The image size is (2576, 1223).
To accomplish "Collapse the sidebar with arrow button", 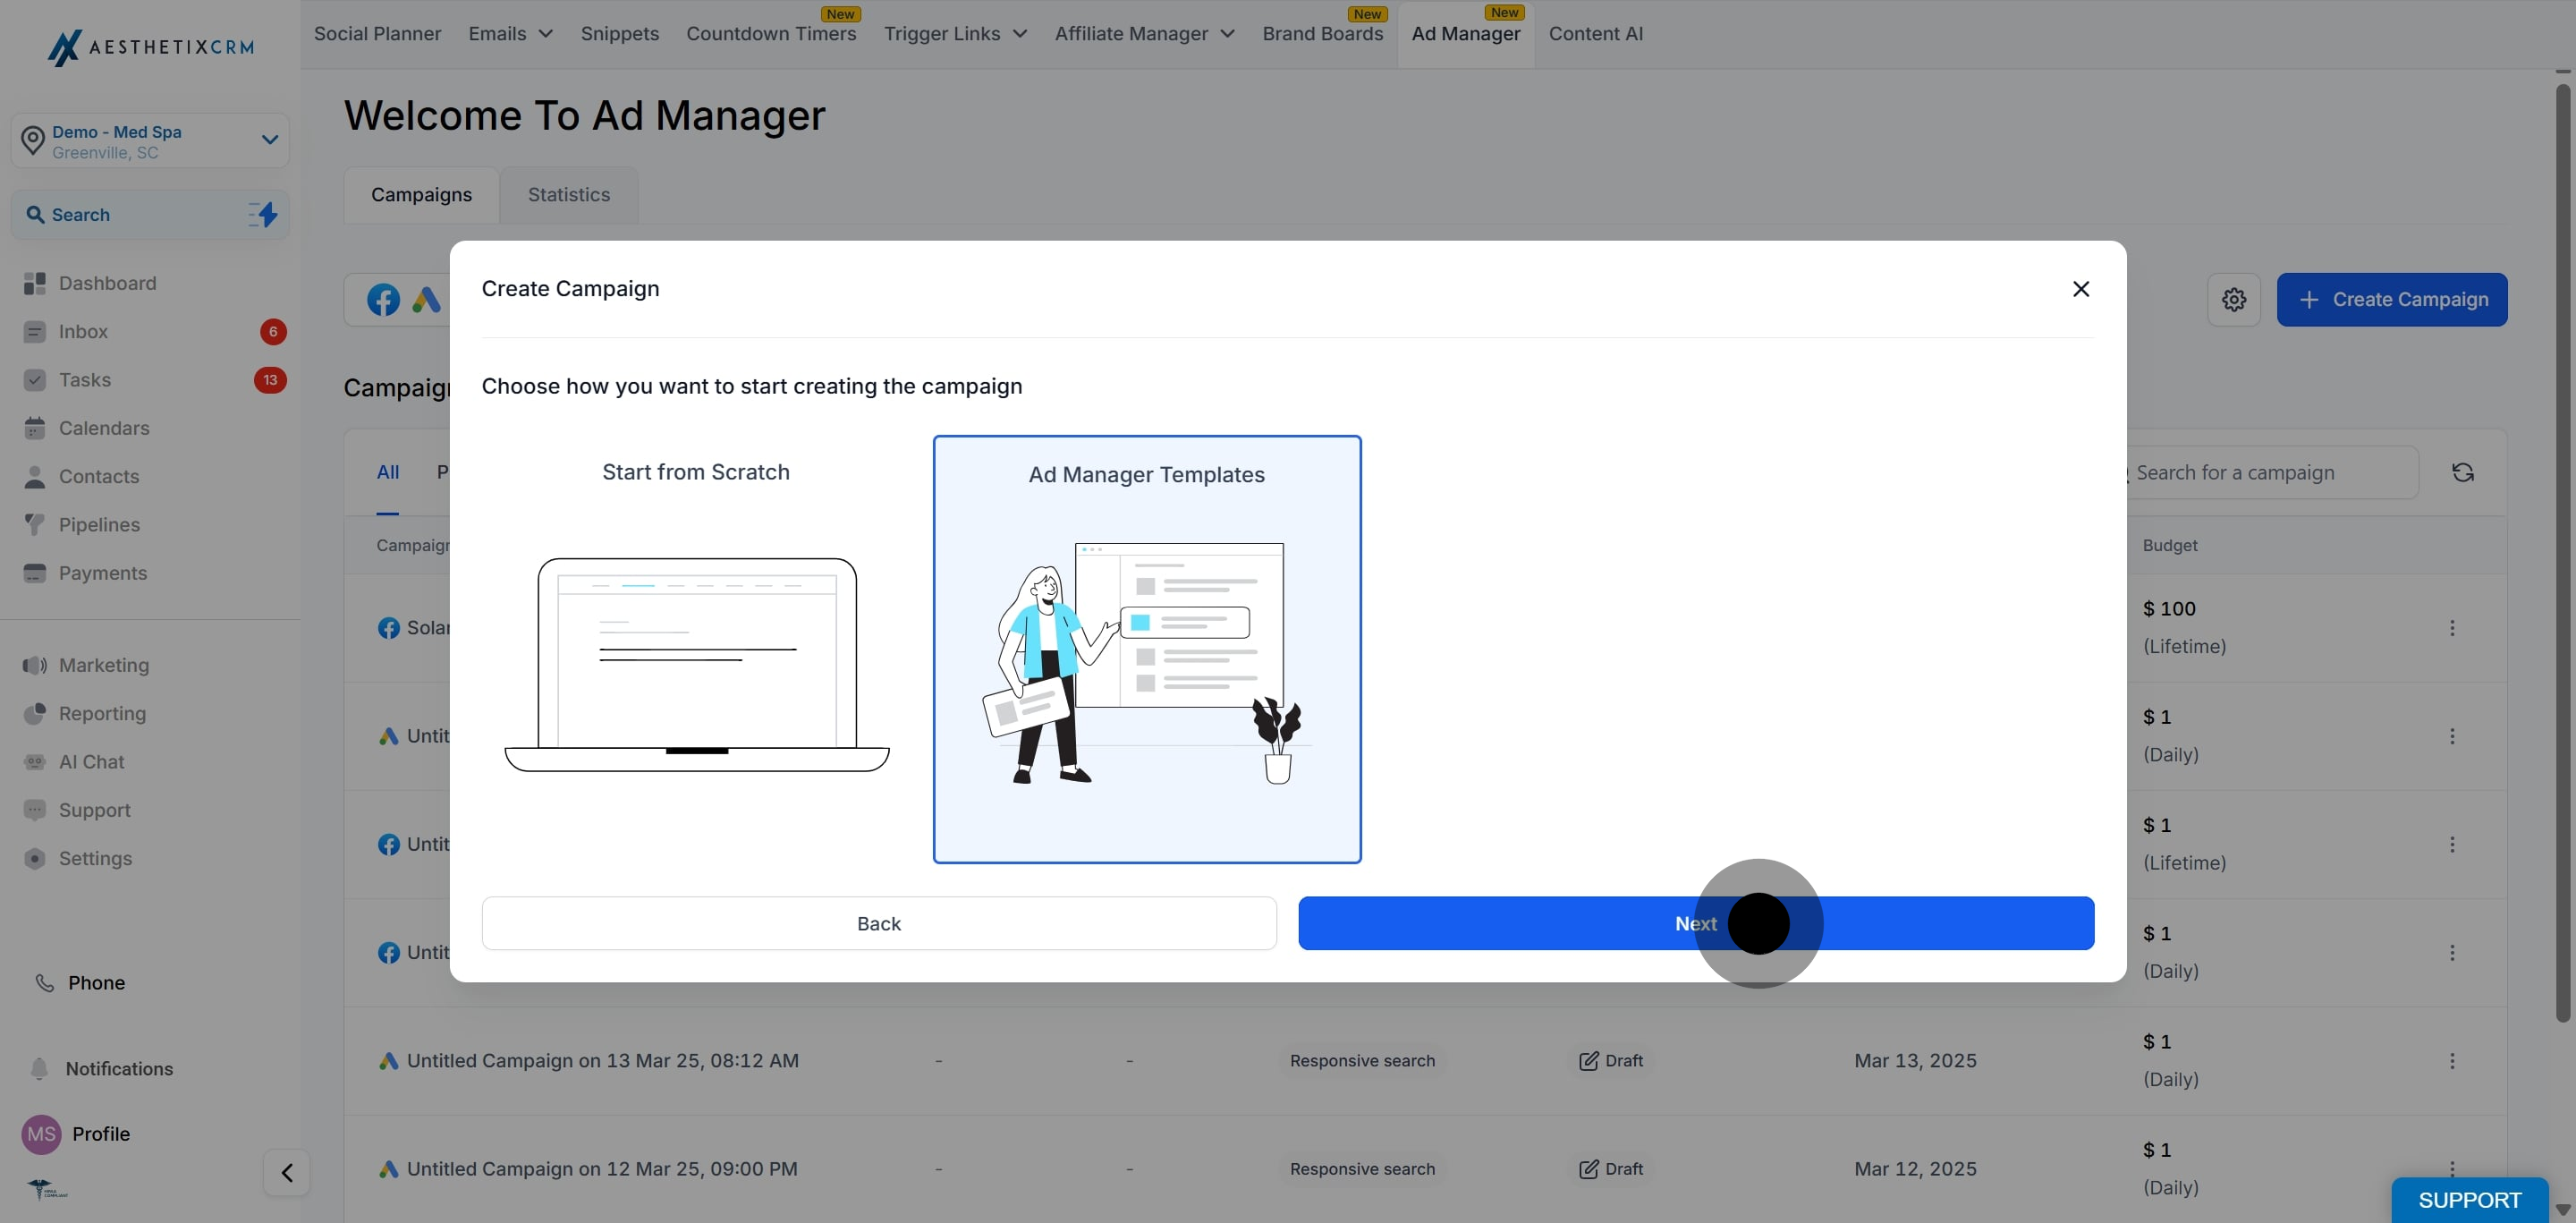I will pos(286,1172).
